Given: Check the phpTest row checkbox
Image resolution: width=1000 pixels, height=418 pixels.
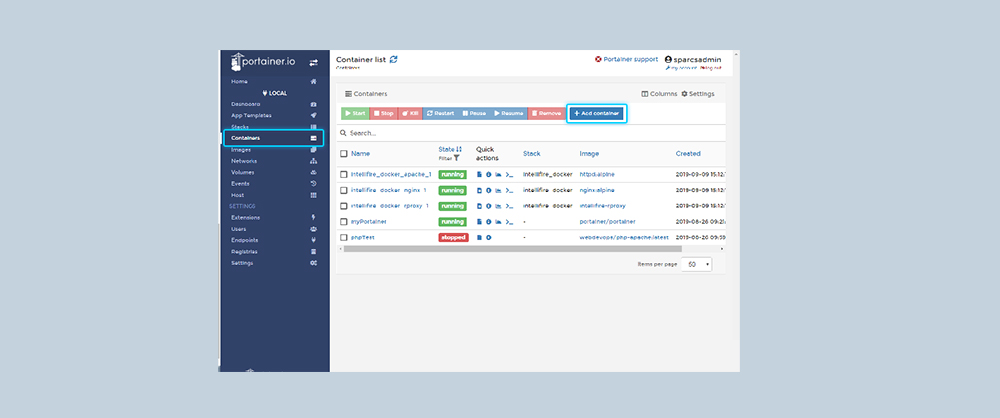Looking at the screenshot, I should coord(344,237).
